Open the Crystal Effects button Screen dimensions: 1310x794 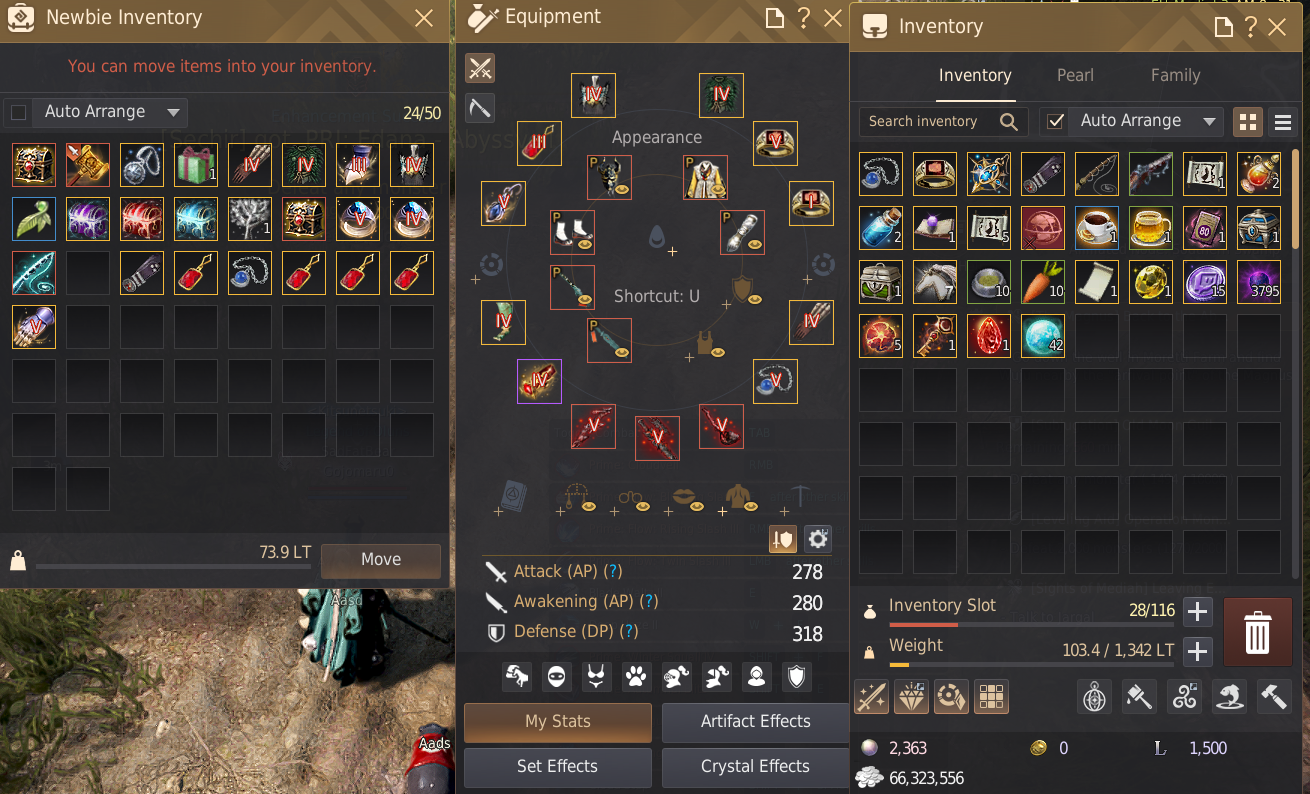755,767
